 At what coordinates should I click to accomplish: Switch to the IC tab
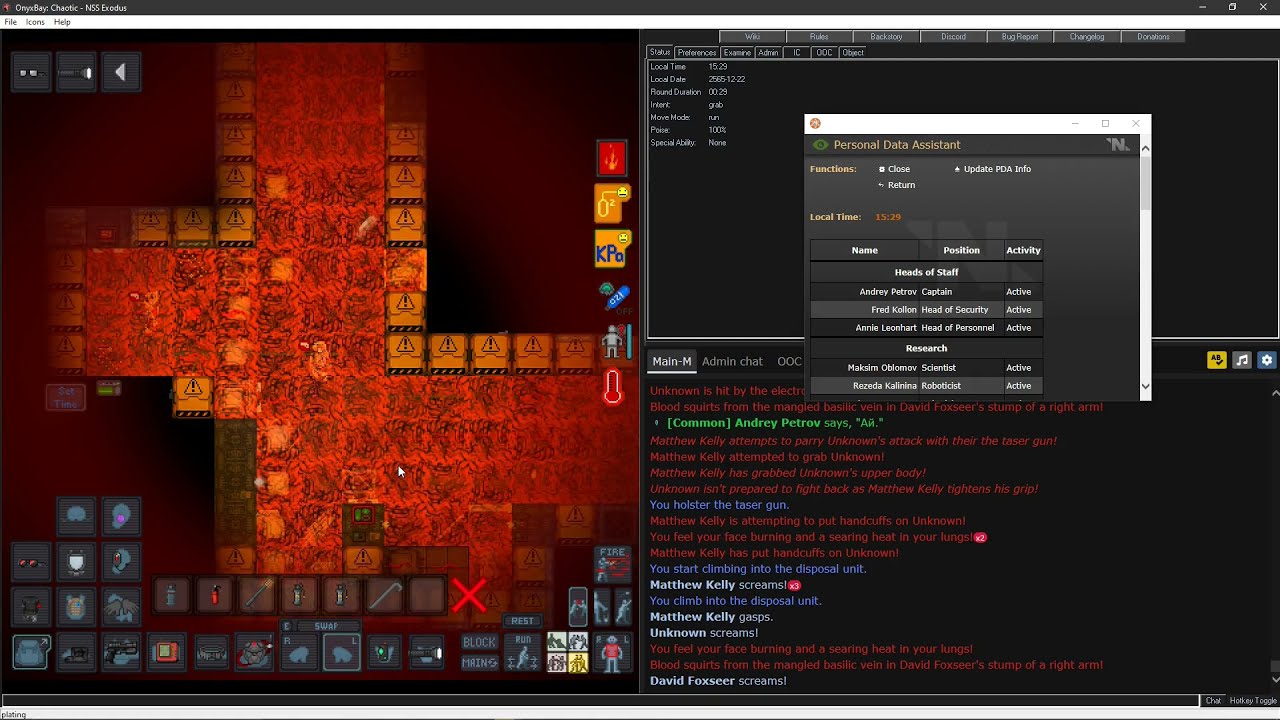(797, 53)
